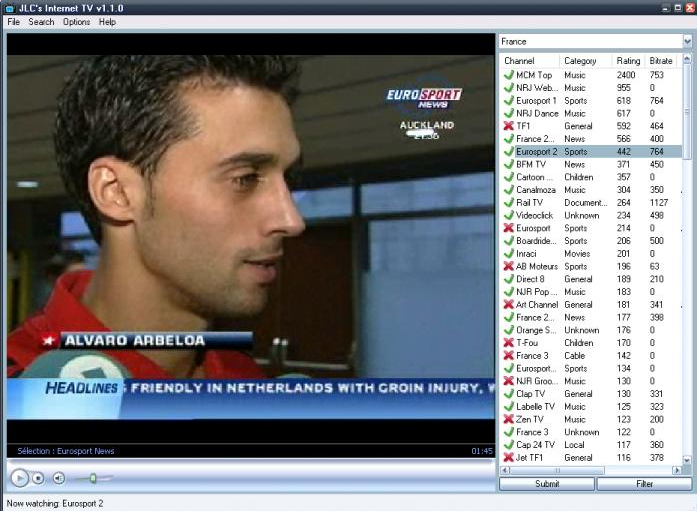This screenshot has height=511, width=697.
Task: Click the red X beside Art Channel
Action: tap(509, 304)
